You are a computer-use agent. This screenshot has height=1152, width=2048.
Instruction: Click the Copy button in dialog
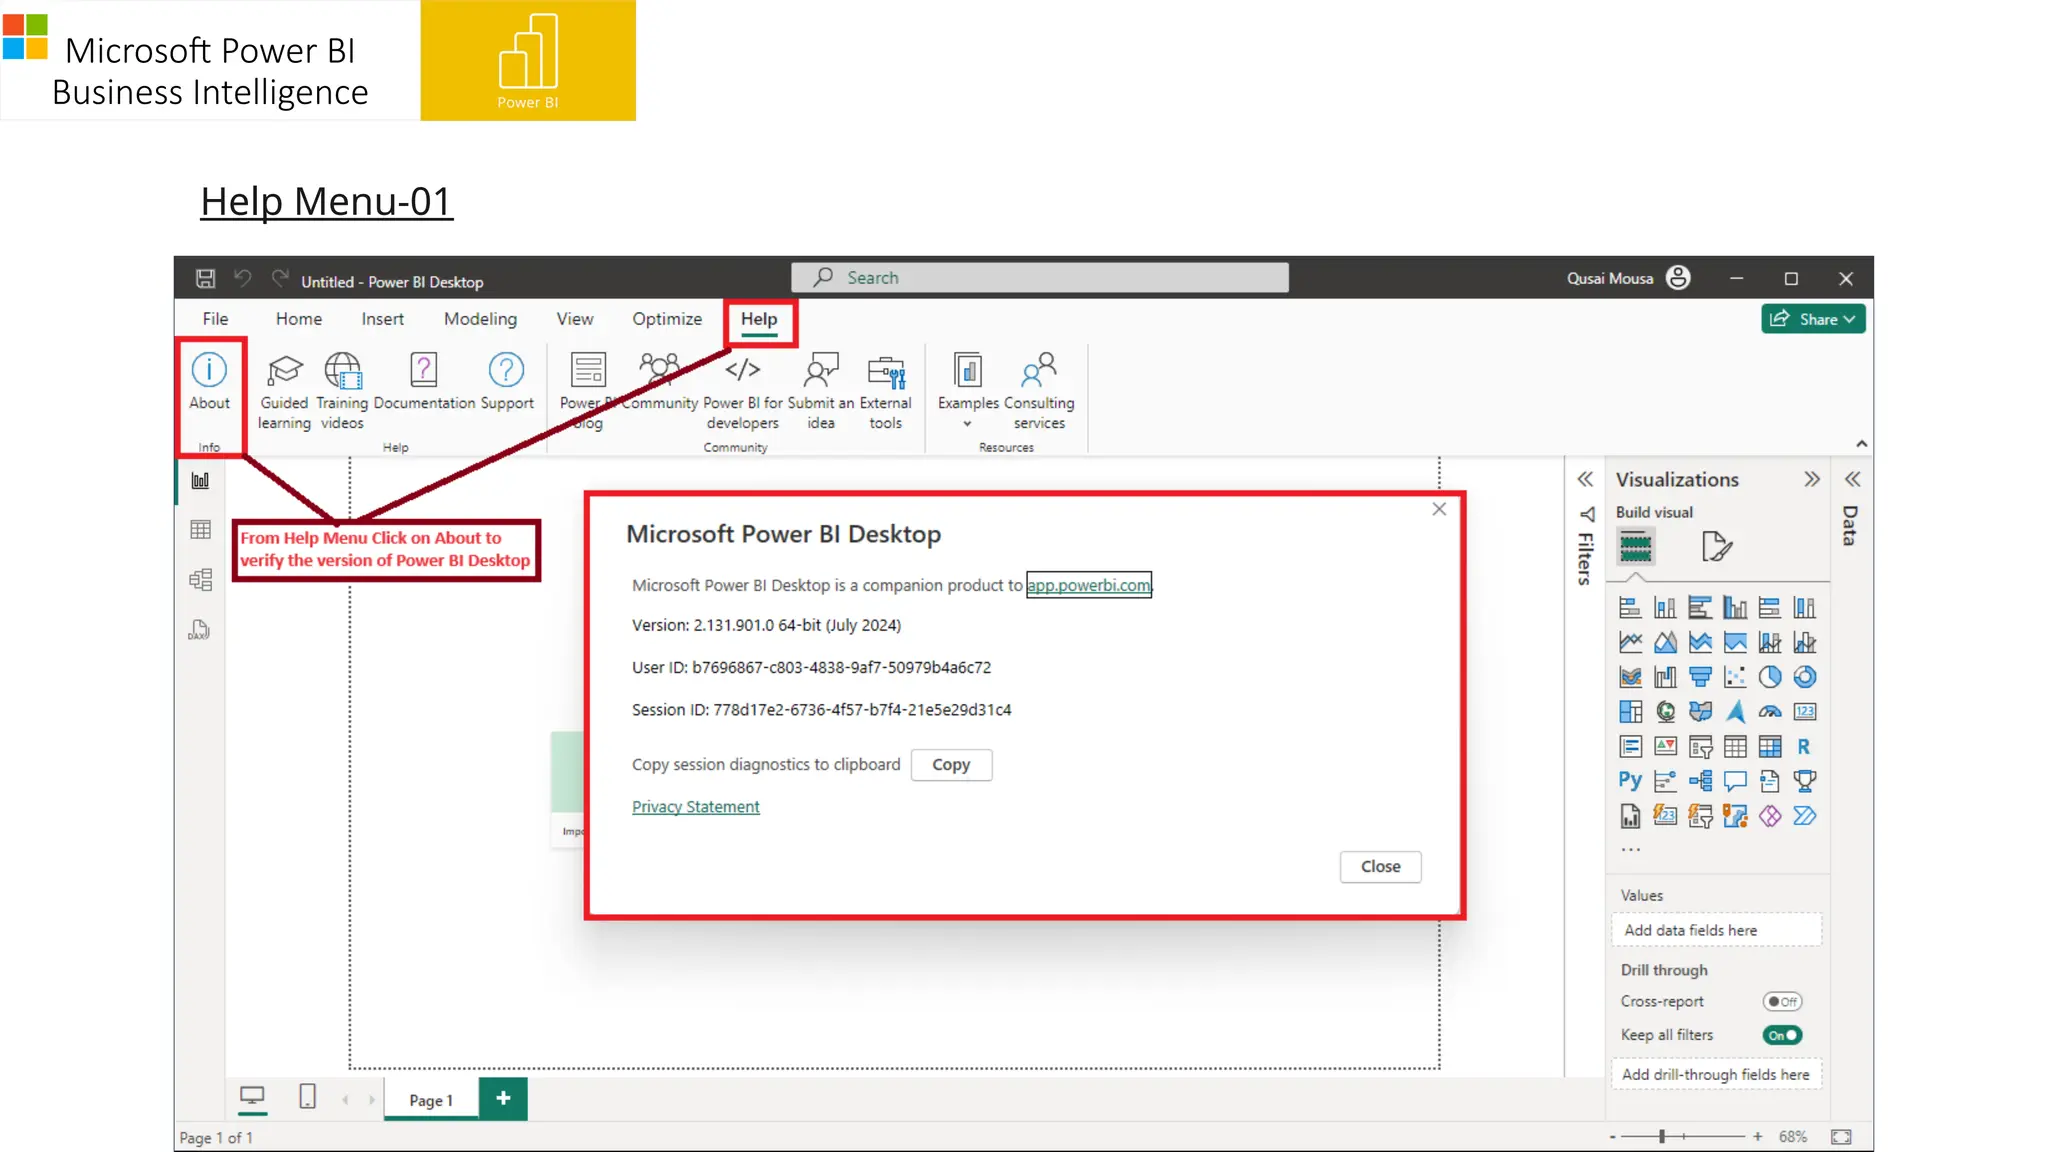(951, 765)
